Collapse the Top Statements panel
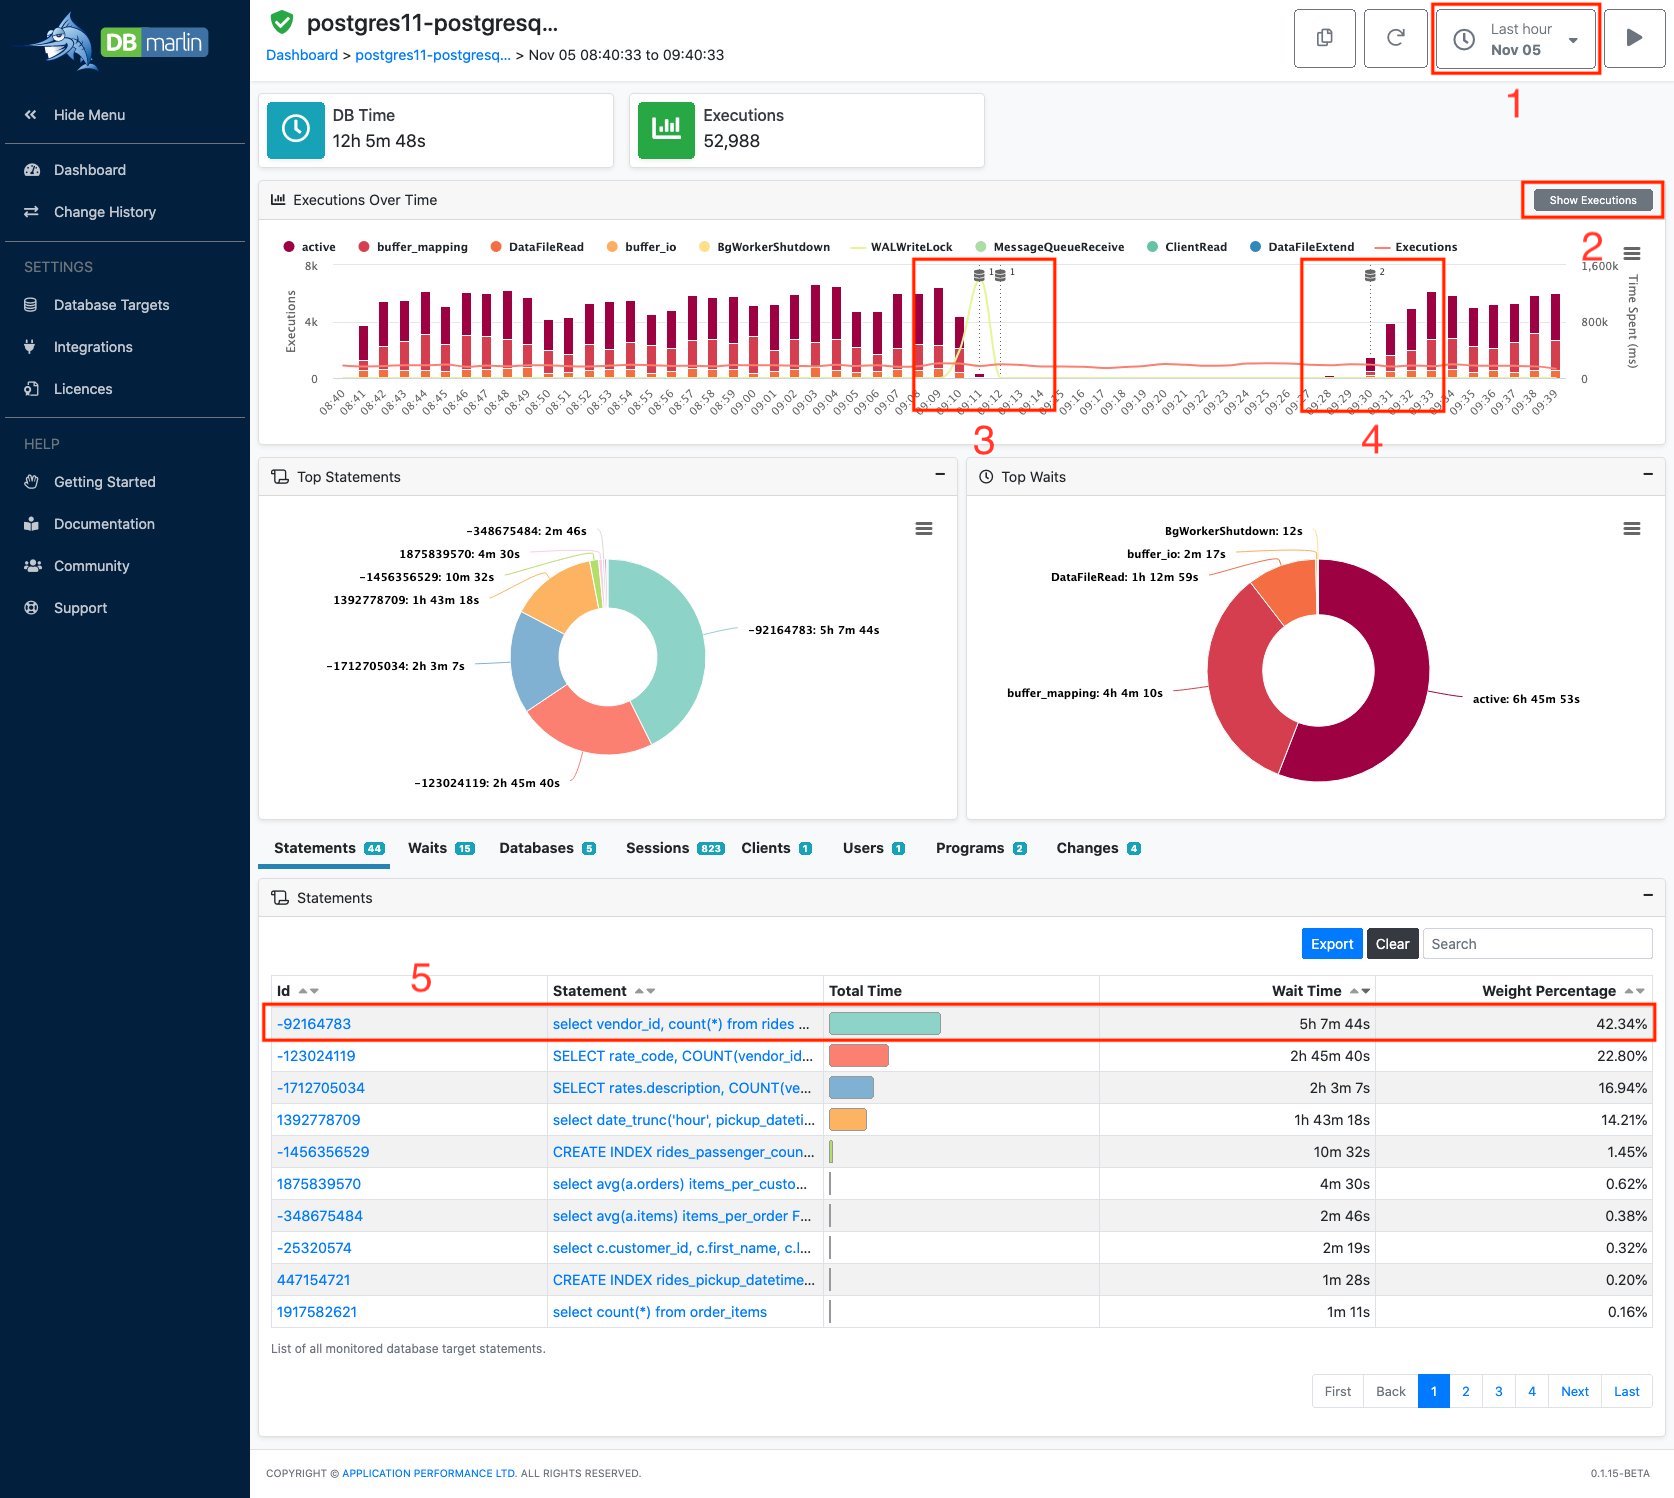Viewport: 1674px width, 1498px height. (x=940, y=474)
